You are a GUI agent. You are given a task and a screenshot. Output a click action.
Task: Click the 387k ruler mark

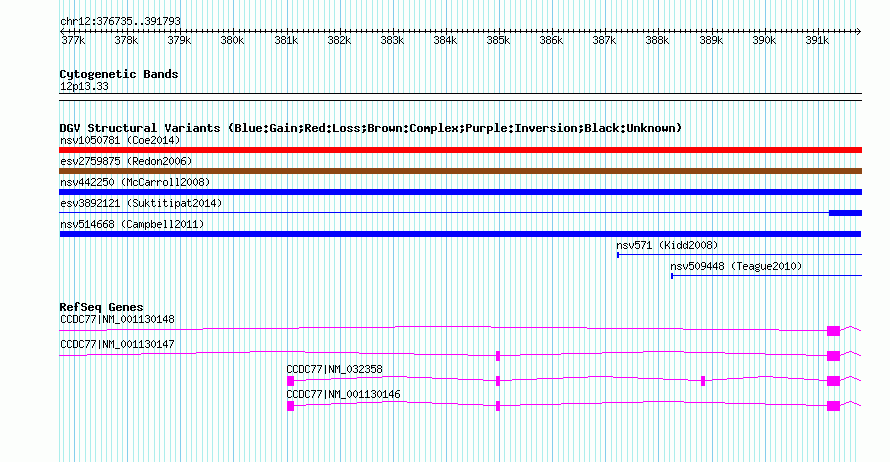coord(604,40)
